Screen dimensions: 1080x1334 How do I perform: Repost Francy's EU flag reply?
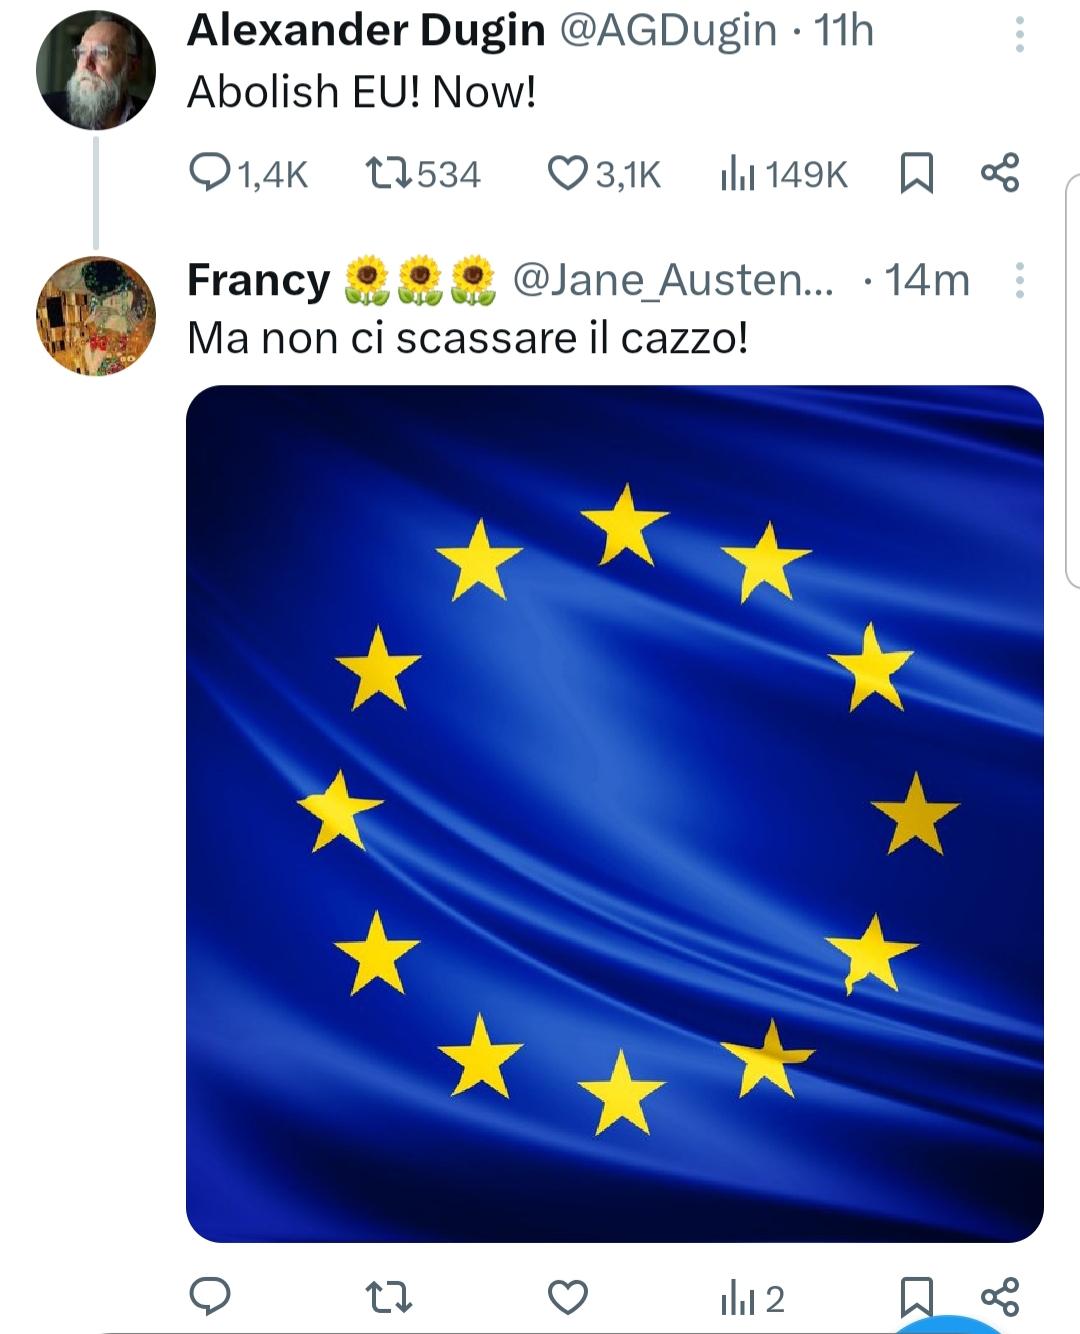[x=389, y=1298]
